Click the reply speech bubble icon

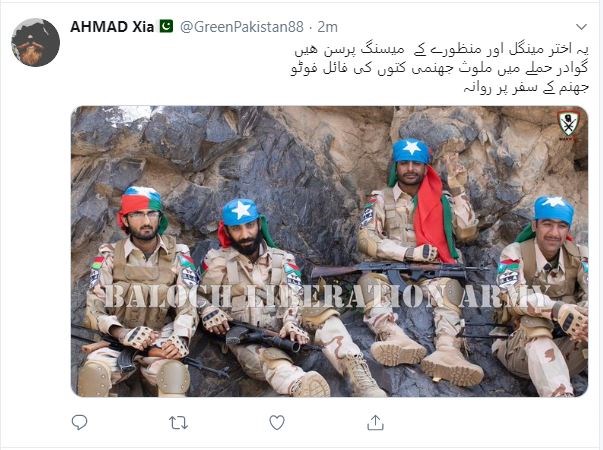(80, 423)
